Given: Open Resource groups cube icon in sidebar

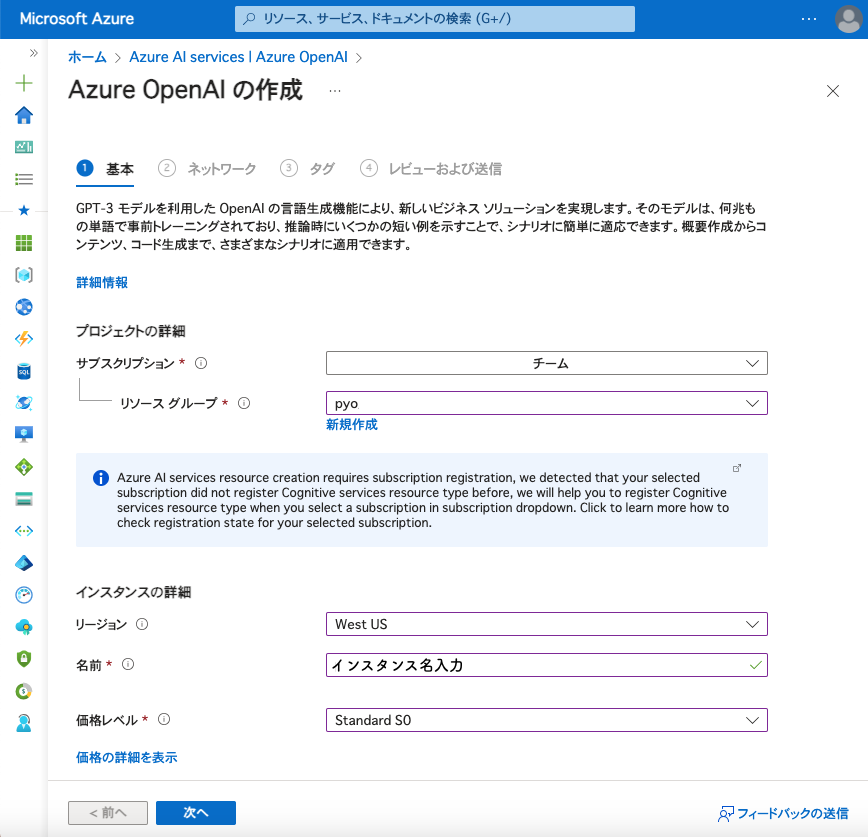Looking at the screenshot, I should 24,275.
